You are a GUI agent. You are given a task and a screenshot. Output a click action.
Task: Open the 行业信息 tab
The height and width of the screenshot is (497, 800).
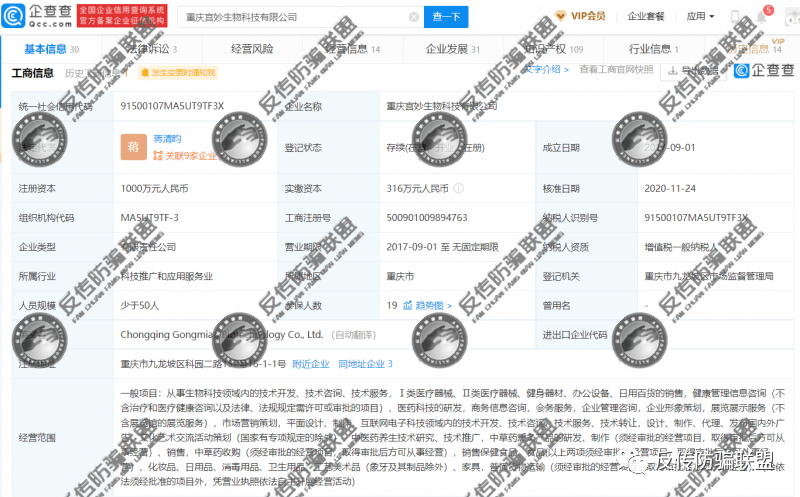650,48
